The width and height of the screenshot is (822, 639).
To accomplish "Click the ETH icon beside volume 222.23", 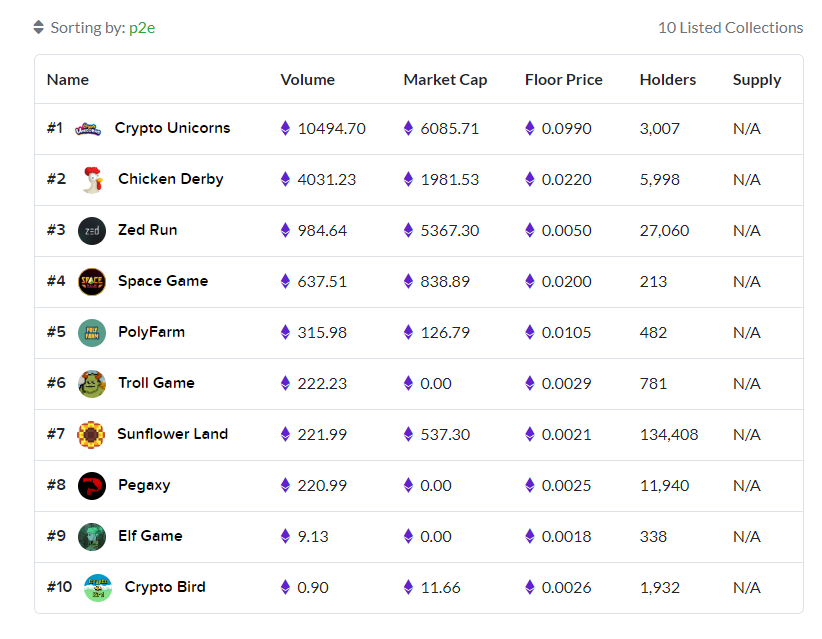I will [x=285, y=383].
